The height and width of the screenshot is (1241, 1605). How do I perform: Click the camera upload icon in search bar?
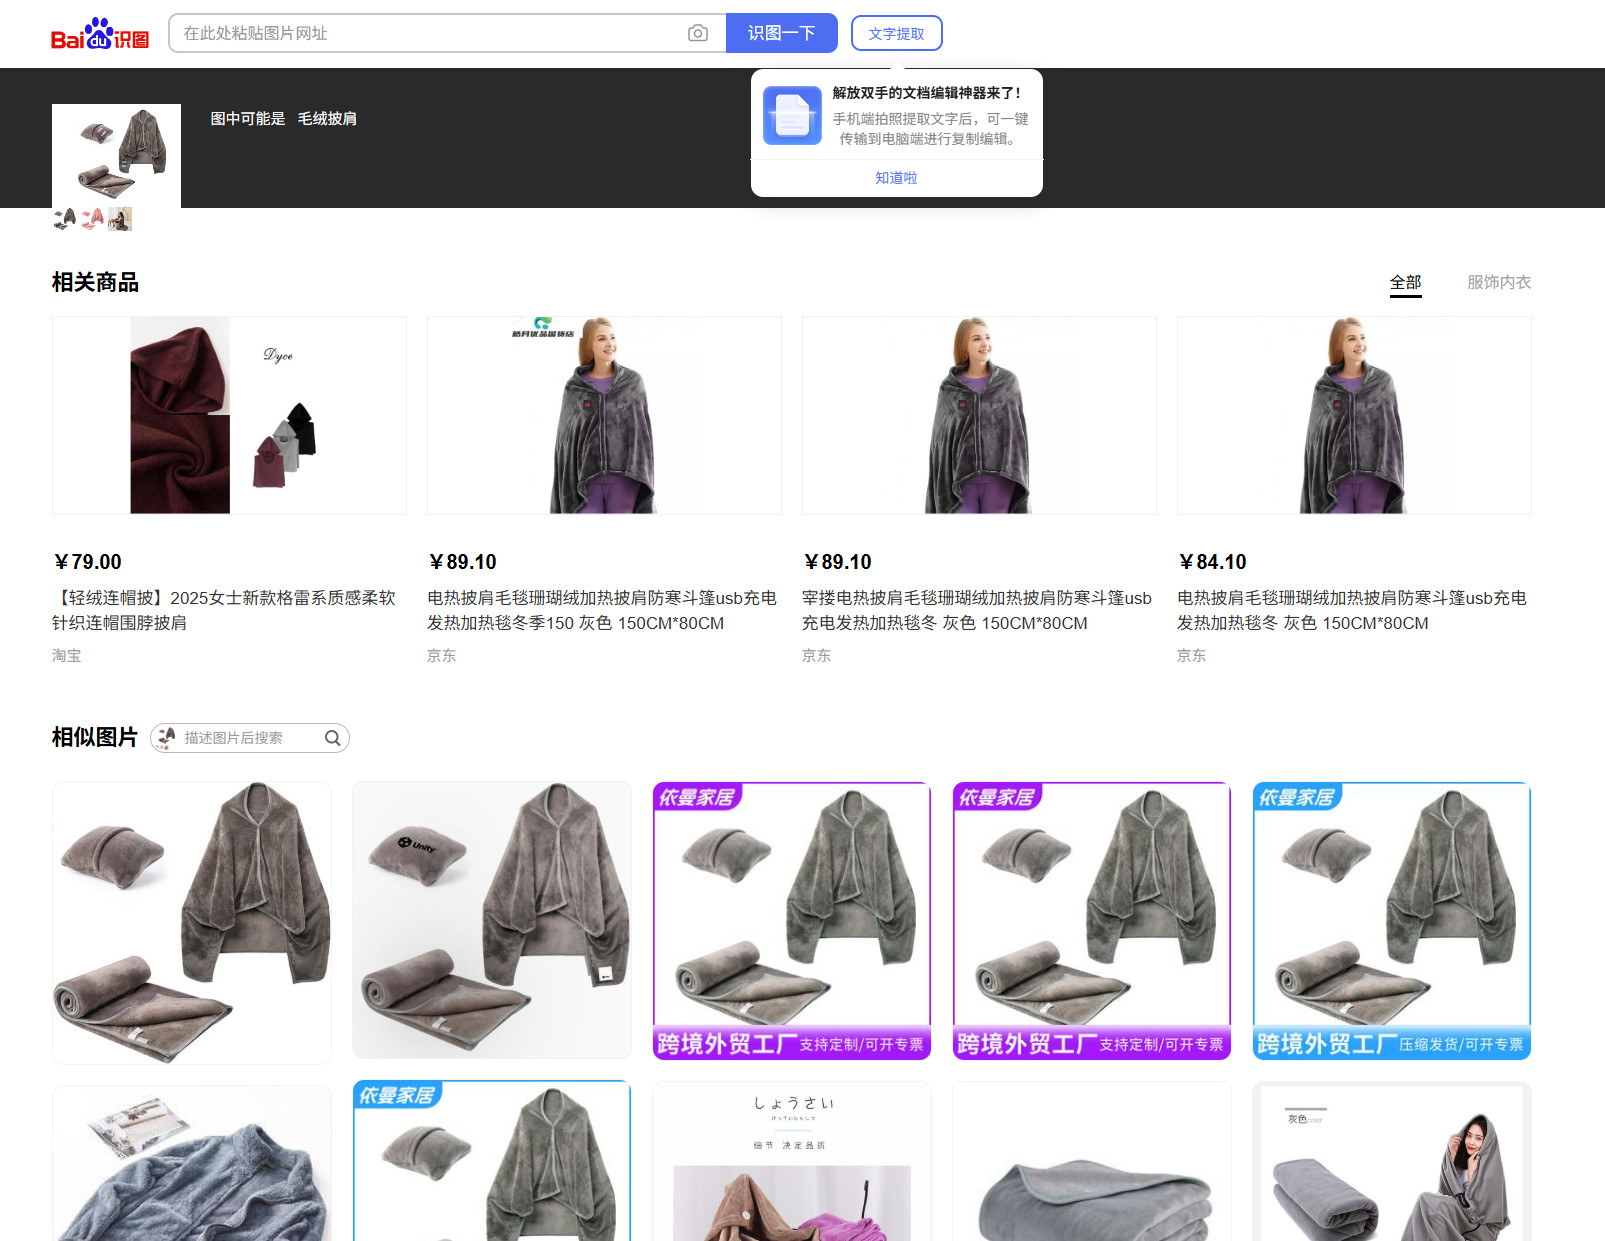pyautogui.click(x=697, y=33)
